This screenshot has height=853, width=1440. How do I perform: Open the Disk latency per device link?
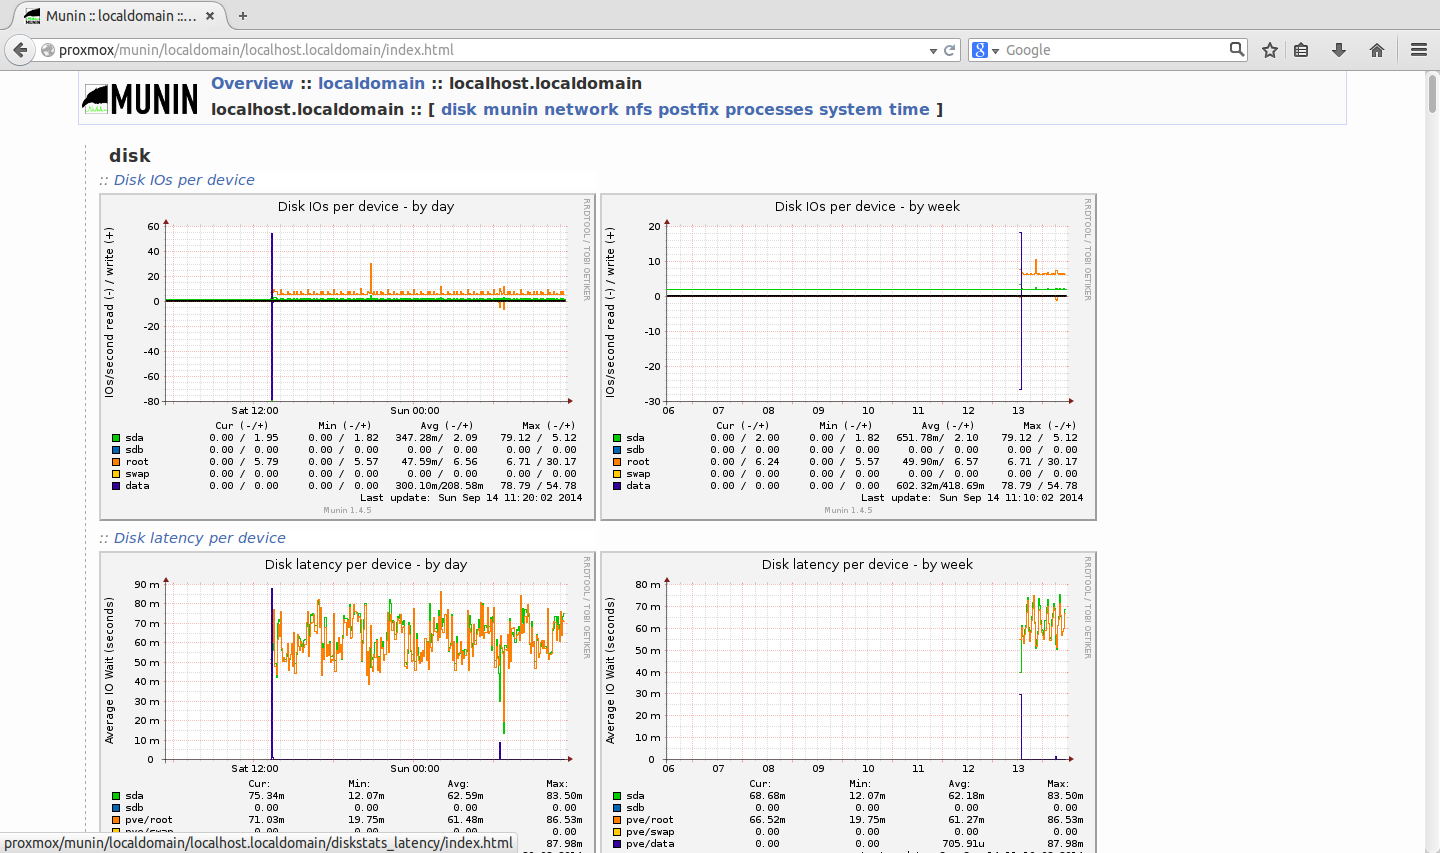(200, 538)
